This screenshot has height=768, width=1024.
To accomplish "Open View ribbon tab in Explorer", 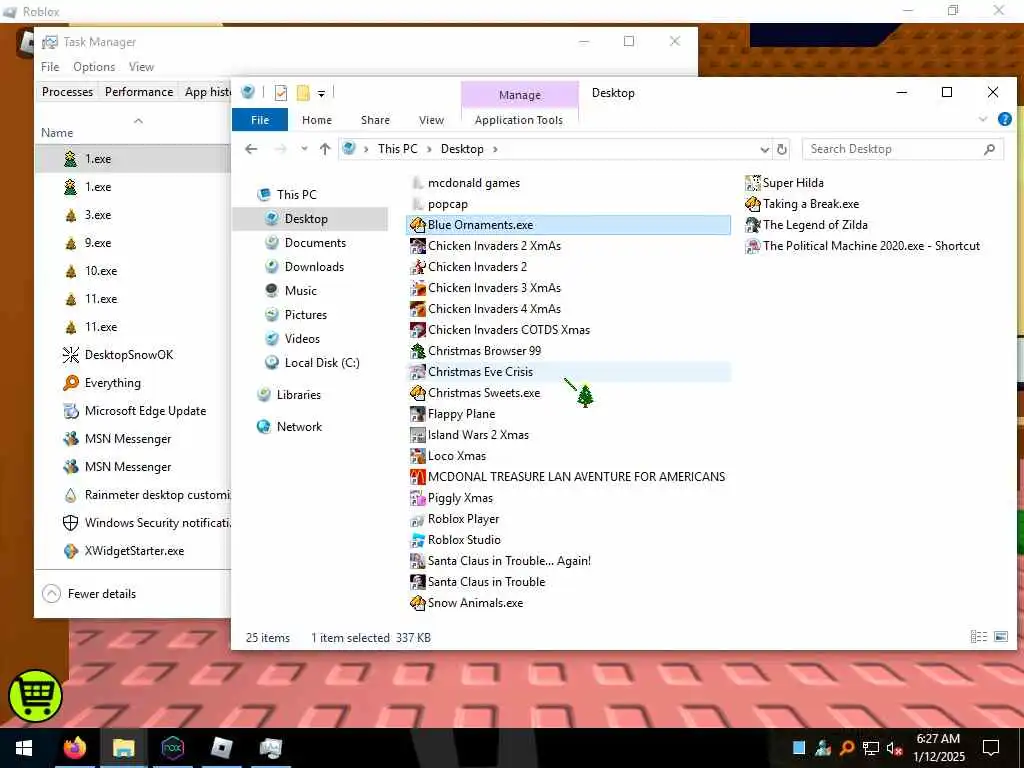I will tap(431, 120).
